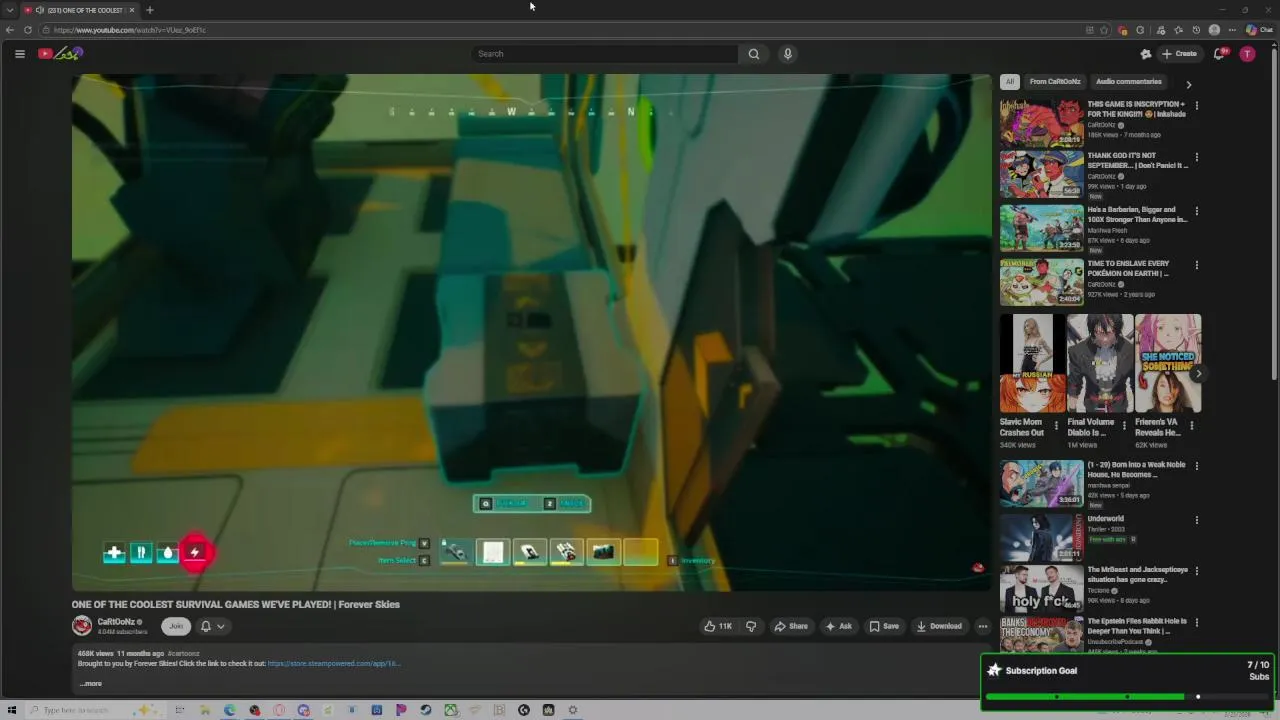1280x720 pixels.
Task: Open the browser profile avatar
Action: 1214,30
